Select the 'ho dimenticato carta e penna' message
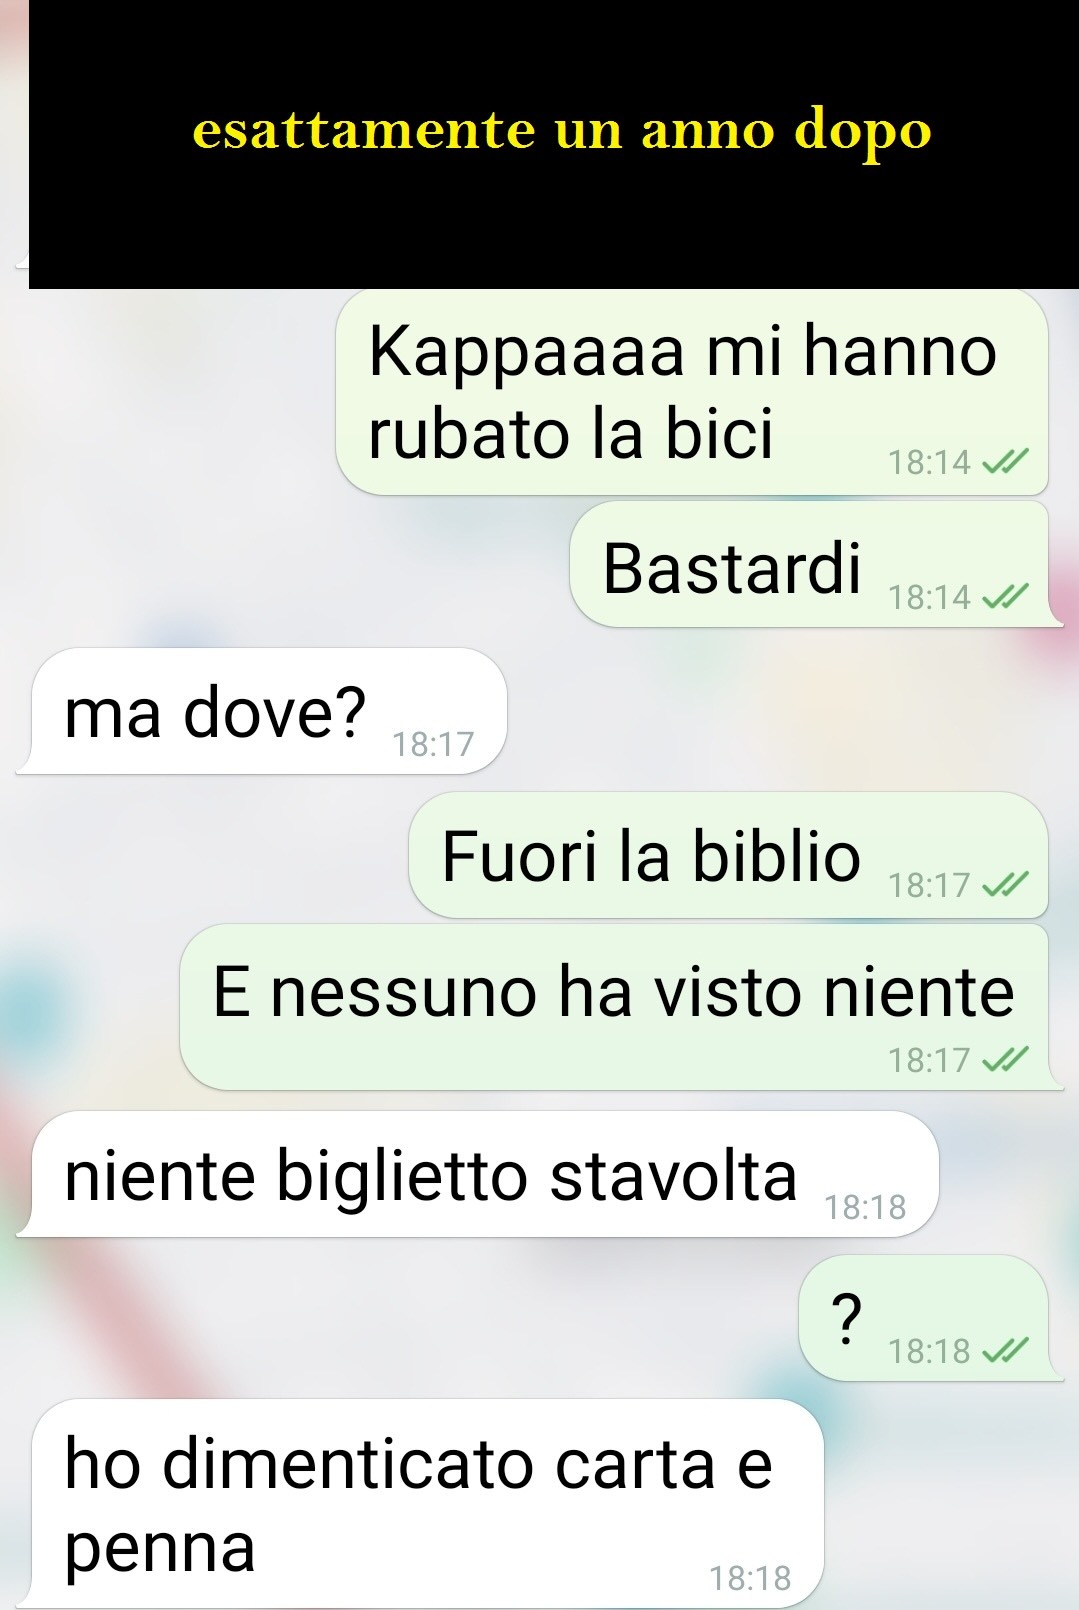Image resolution: width=1079 pixels, height=1610 pixels. click(x=421, y=1503)
